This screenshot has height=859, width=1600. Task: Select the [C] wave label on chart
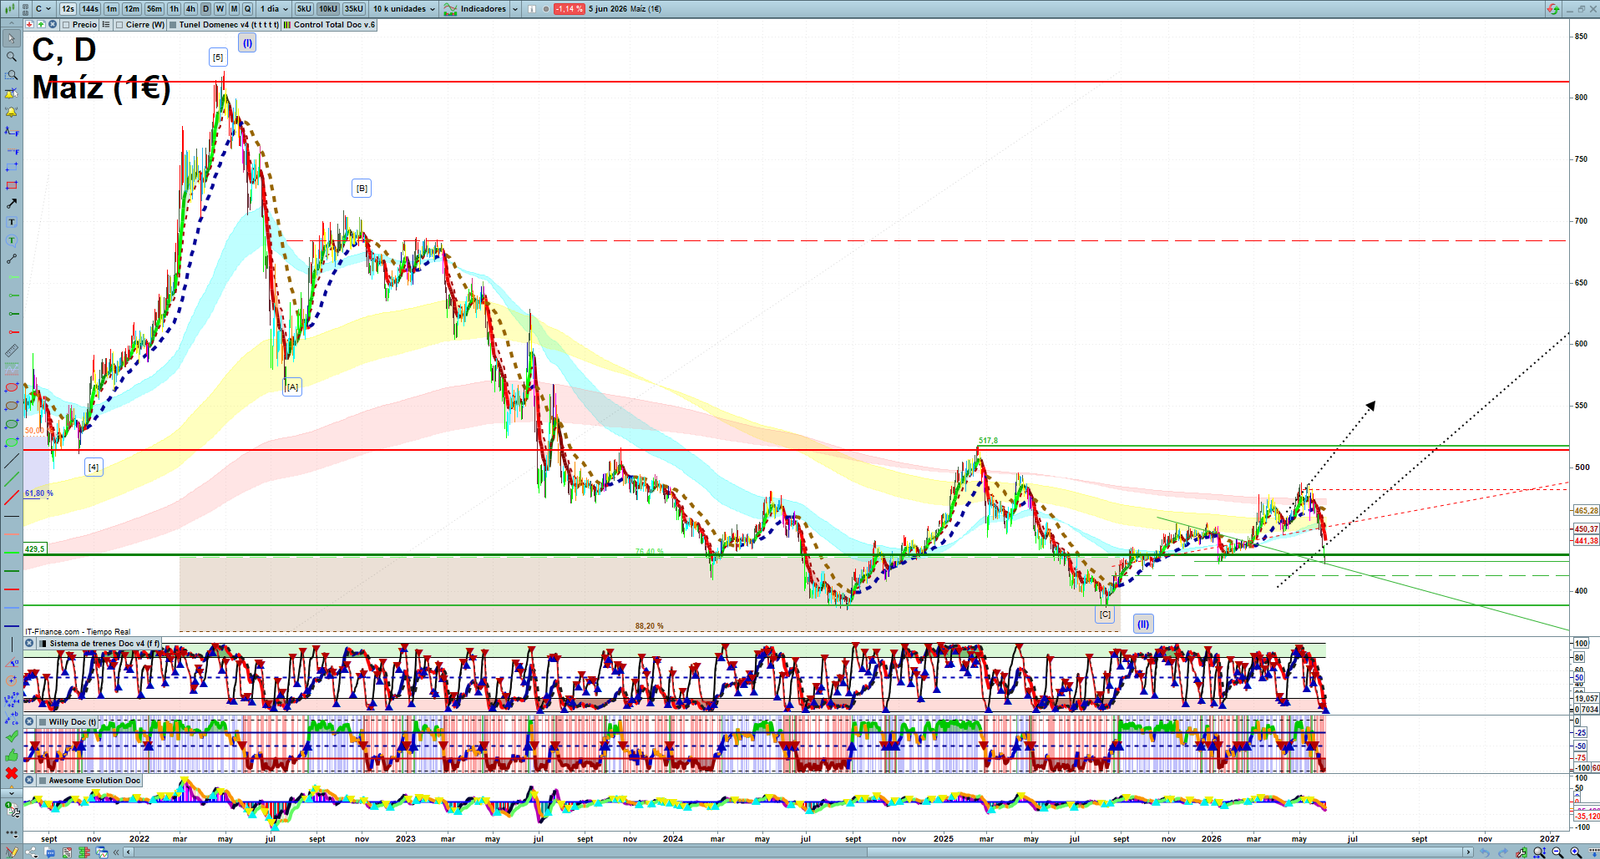[x=1105, y=614]
